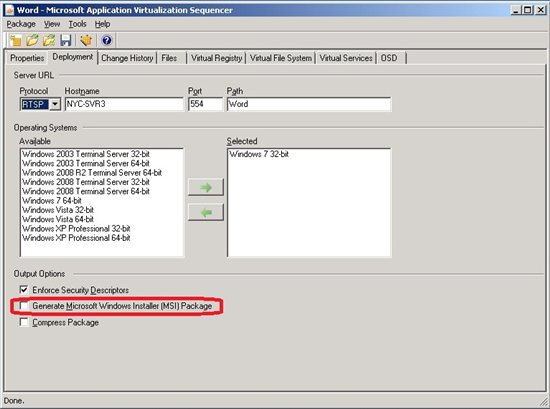This screenshot has height=409, width=550.
Task: Click the app icon in the title bar
Action: coord(10,10)
